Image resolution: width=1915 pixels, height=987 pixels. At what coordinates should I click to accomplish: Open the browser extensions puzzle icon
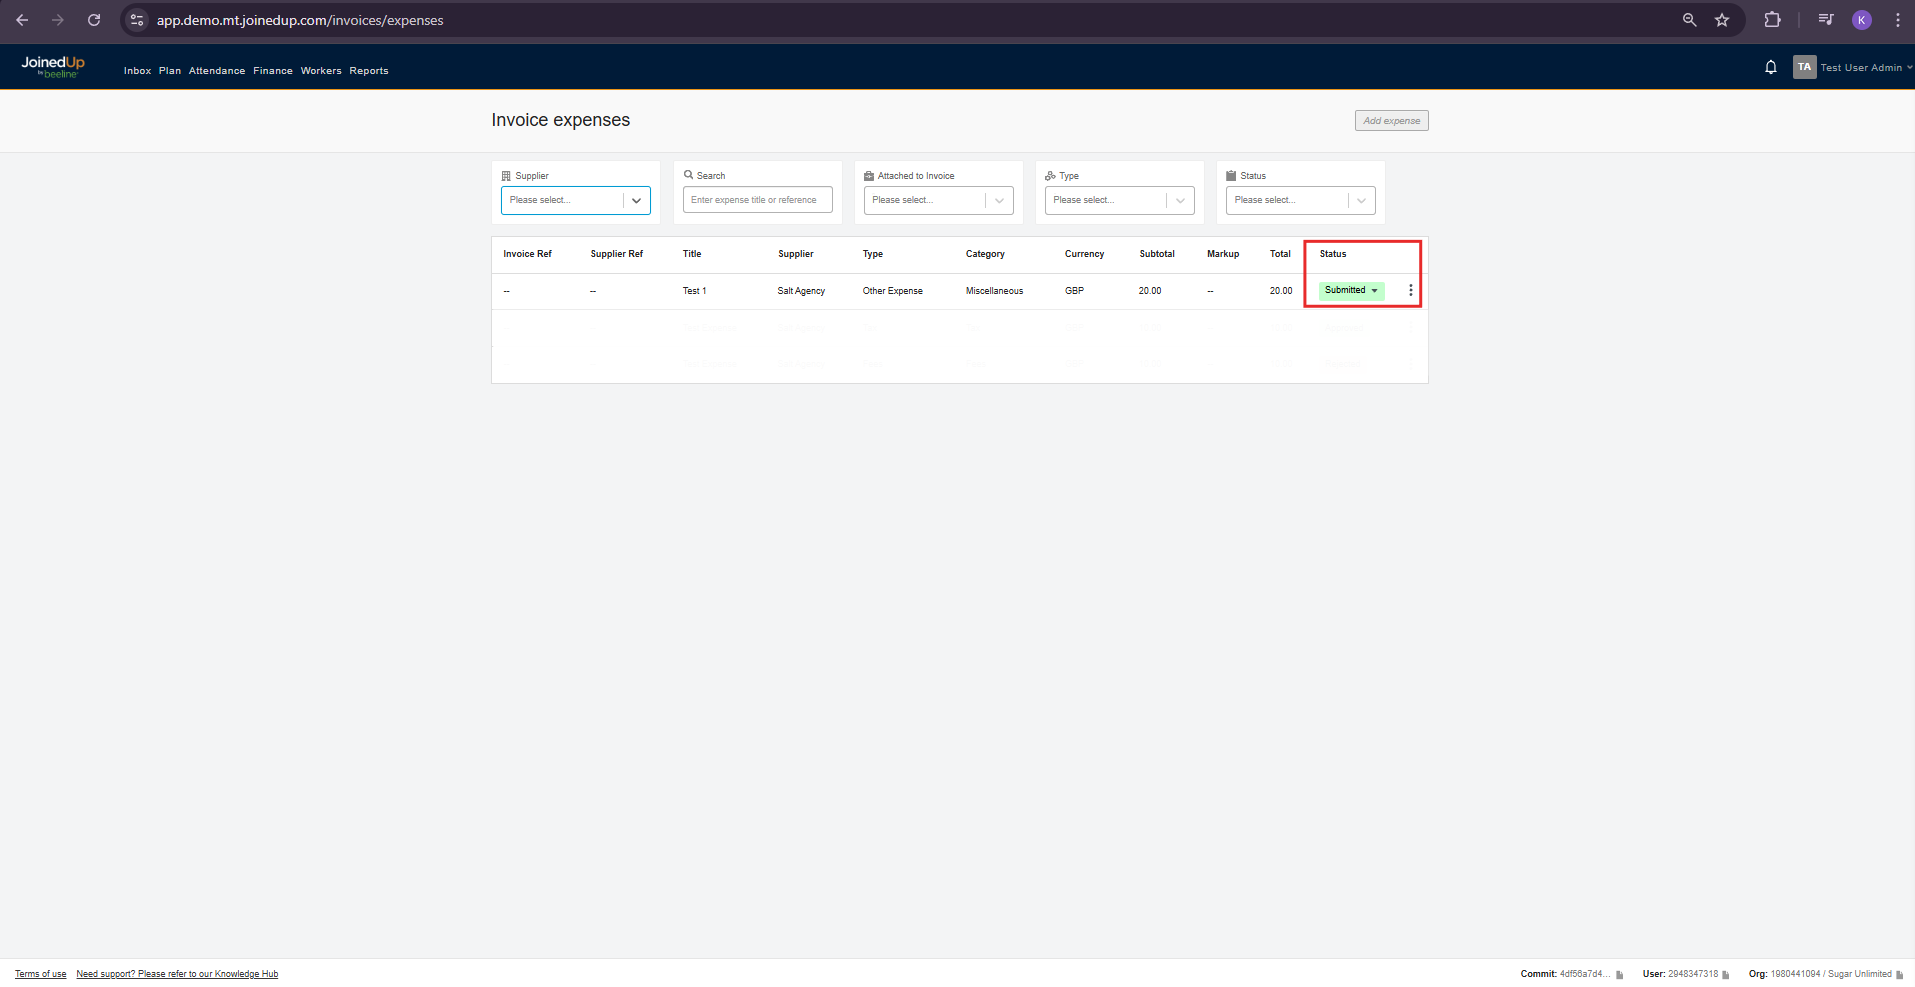[1772, 19]
